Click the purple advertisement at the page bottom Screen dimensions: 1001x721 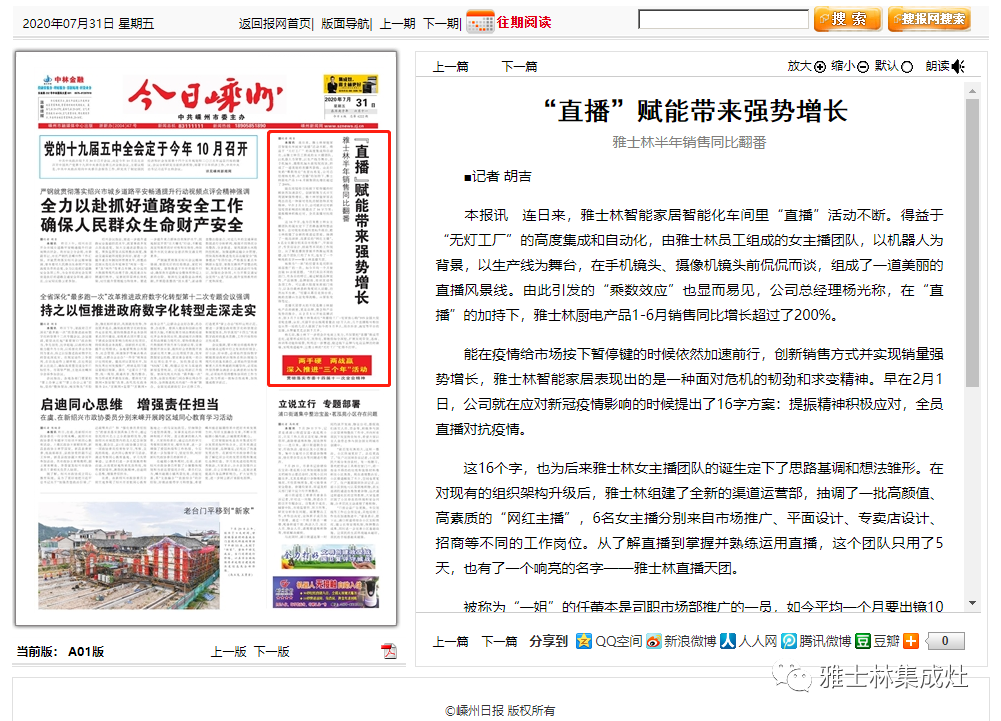pos(326,592)
